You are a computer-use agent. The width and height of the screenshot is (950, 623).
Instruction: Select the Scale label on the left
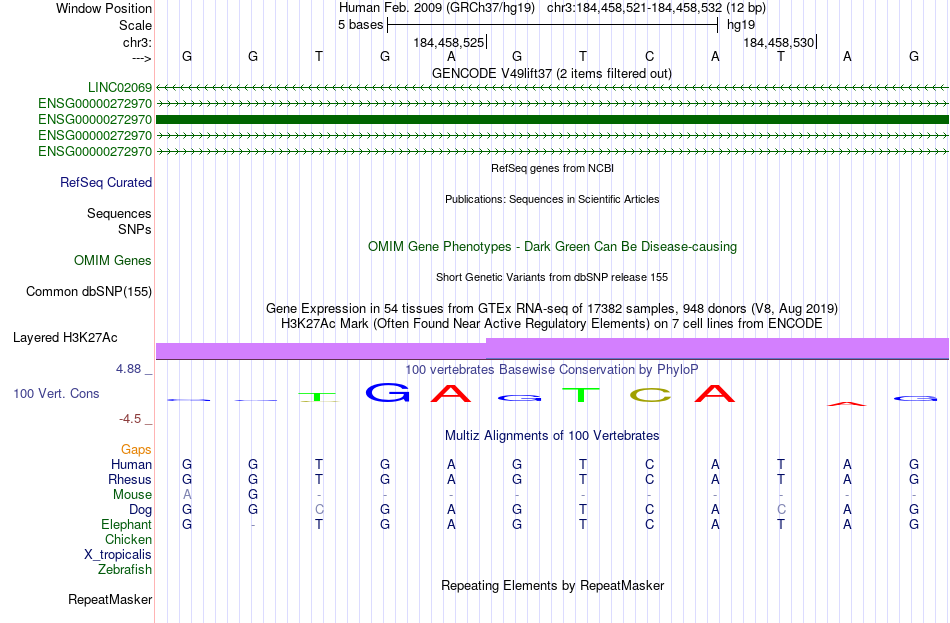point(136,25)
